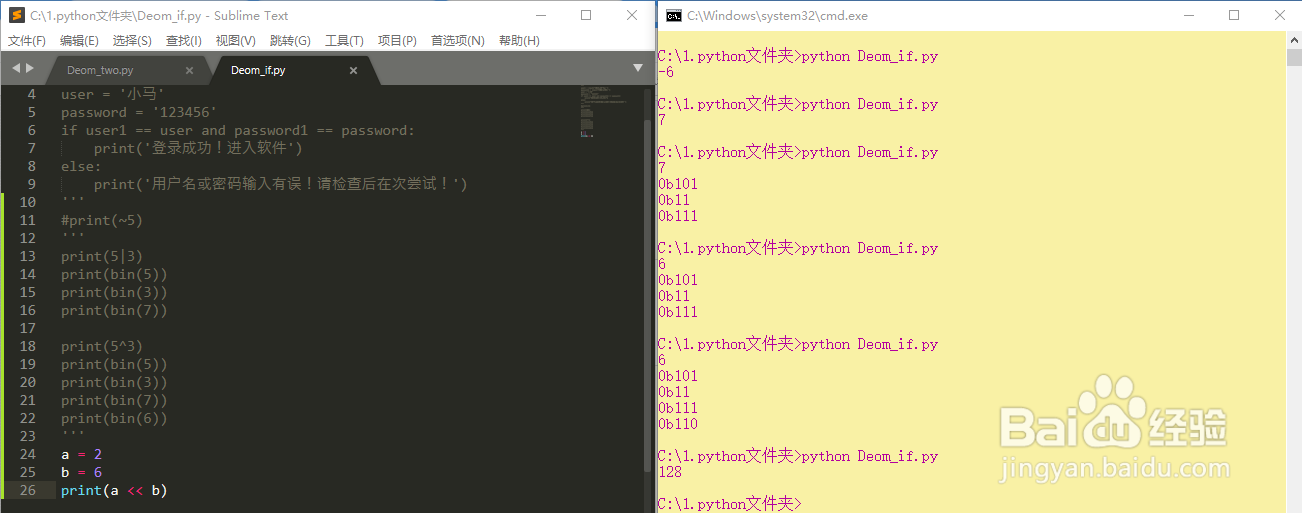This screenshot has width=1302, height=513.
Task: Open the 编辑(E) menu
Action: click(x=79, y=41)
